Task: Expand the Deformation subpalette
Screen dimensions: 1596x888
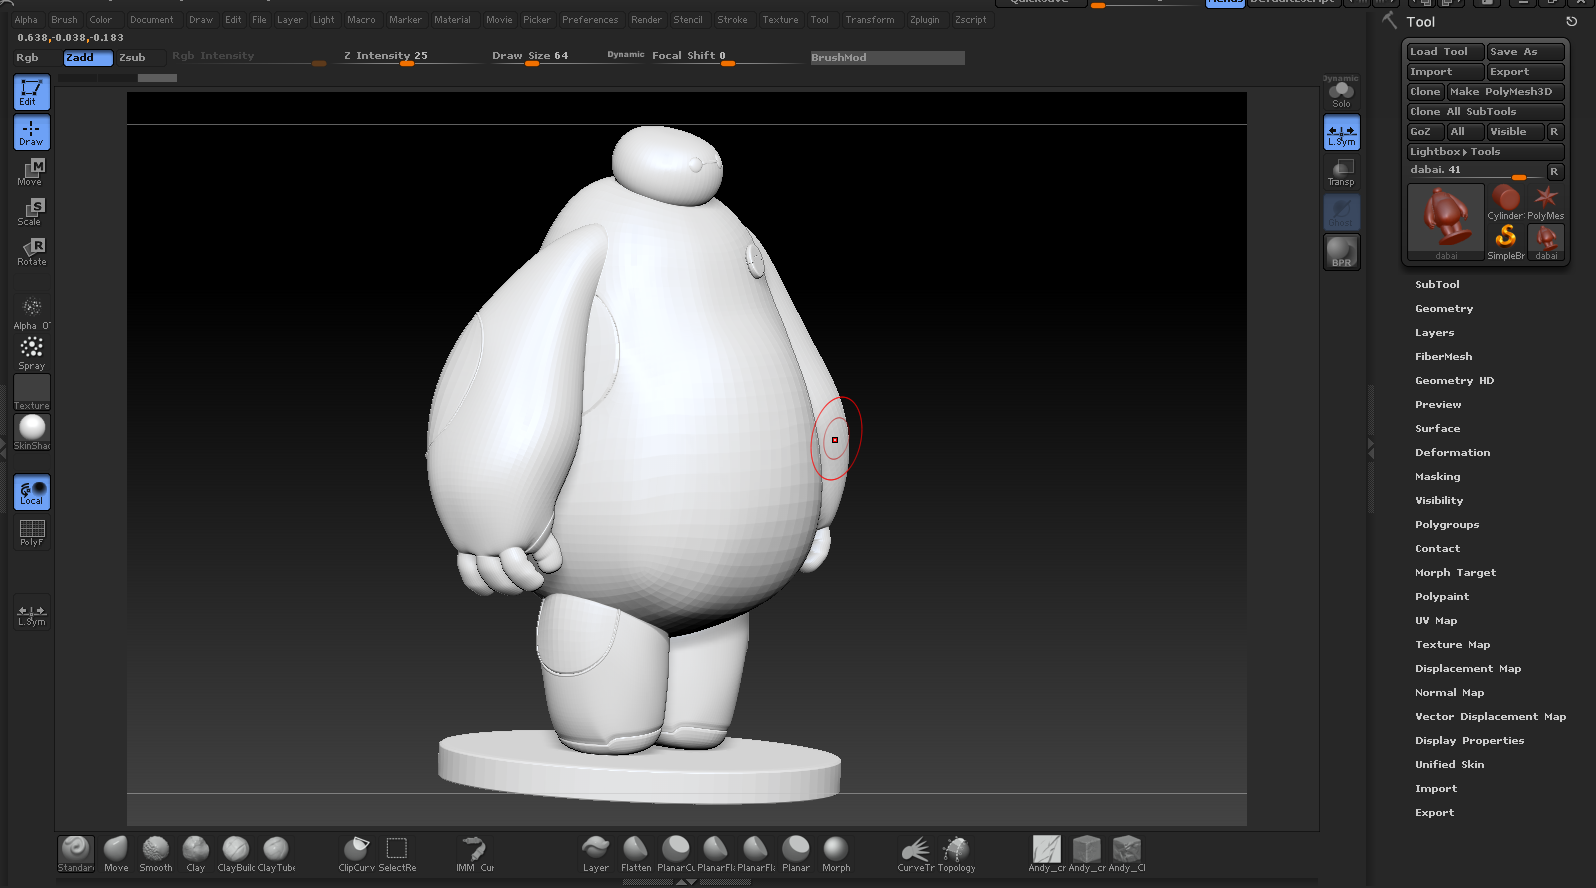Action: [1453, 453]
